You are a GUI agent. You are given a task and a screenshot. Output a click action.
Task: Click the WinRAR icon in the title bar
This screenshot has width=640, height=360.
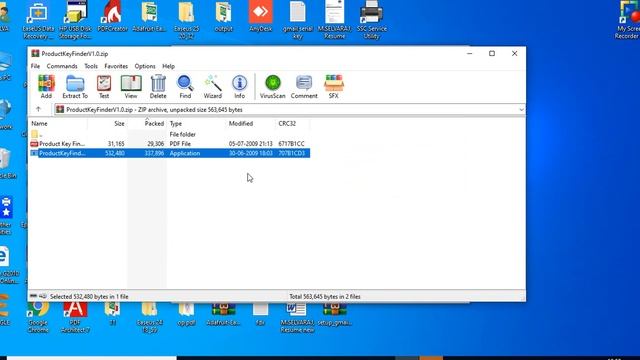coord(36,53)
